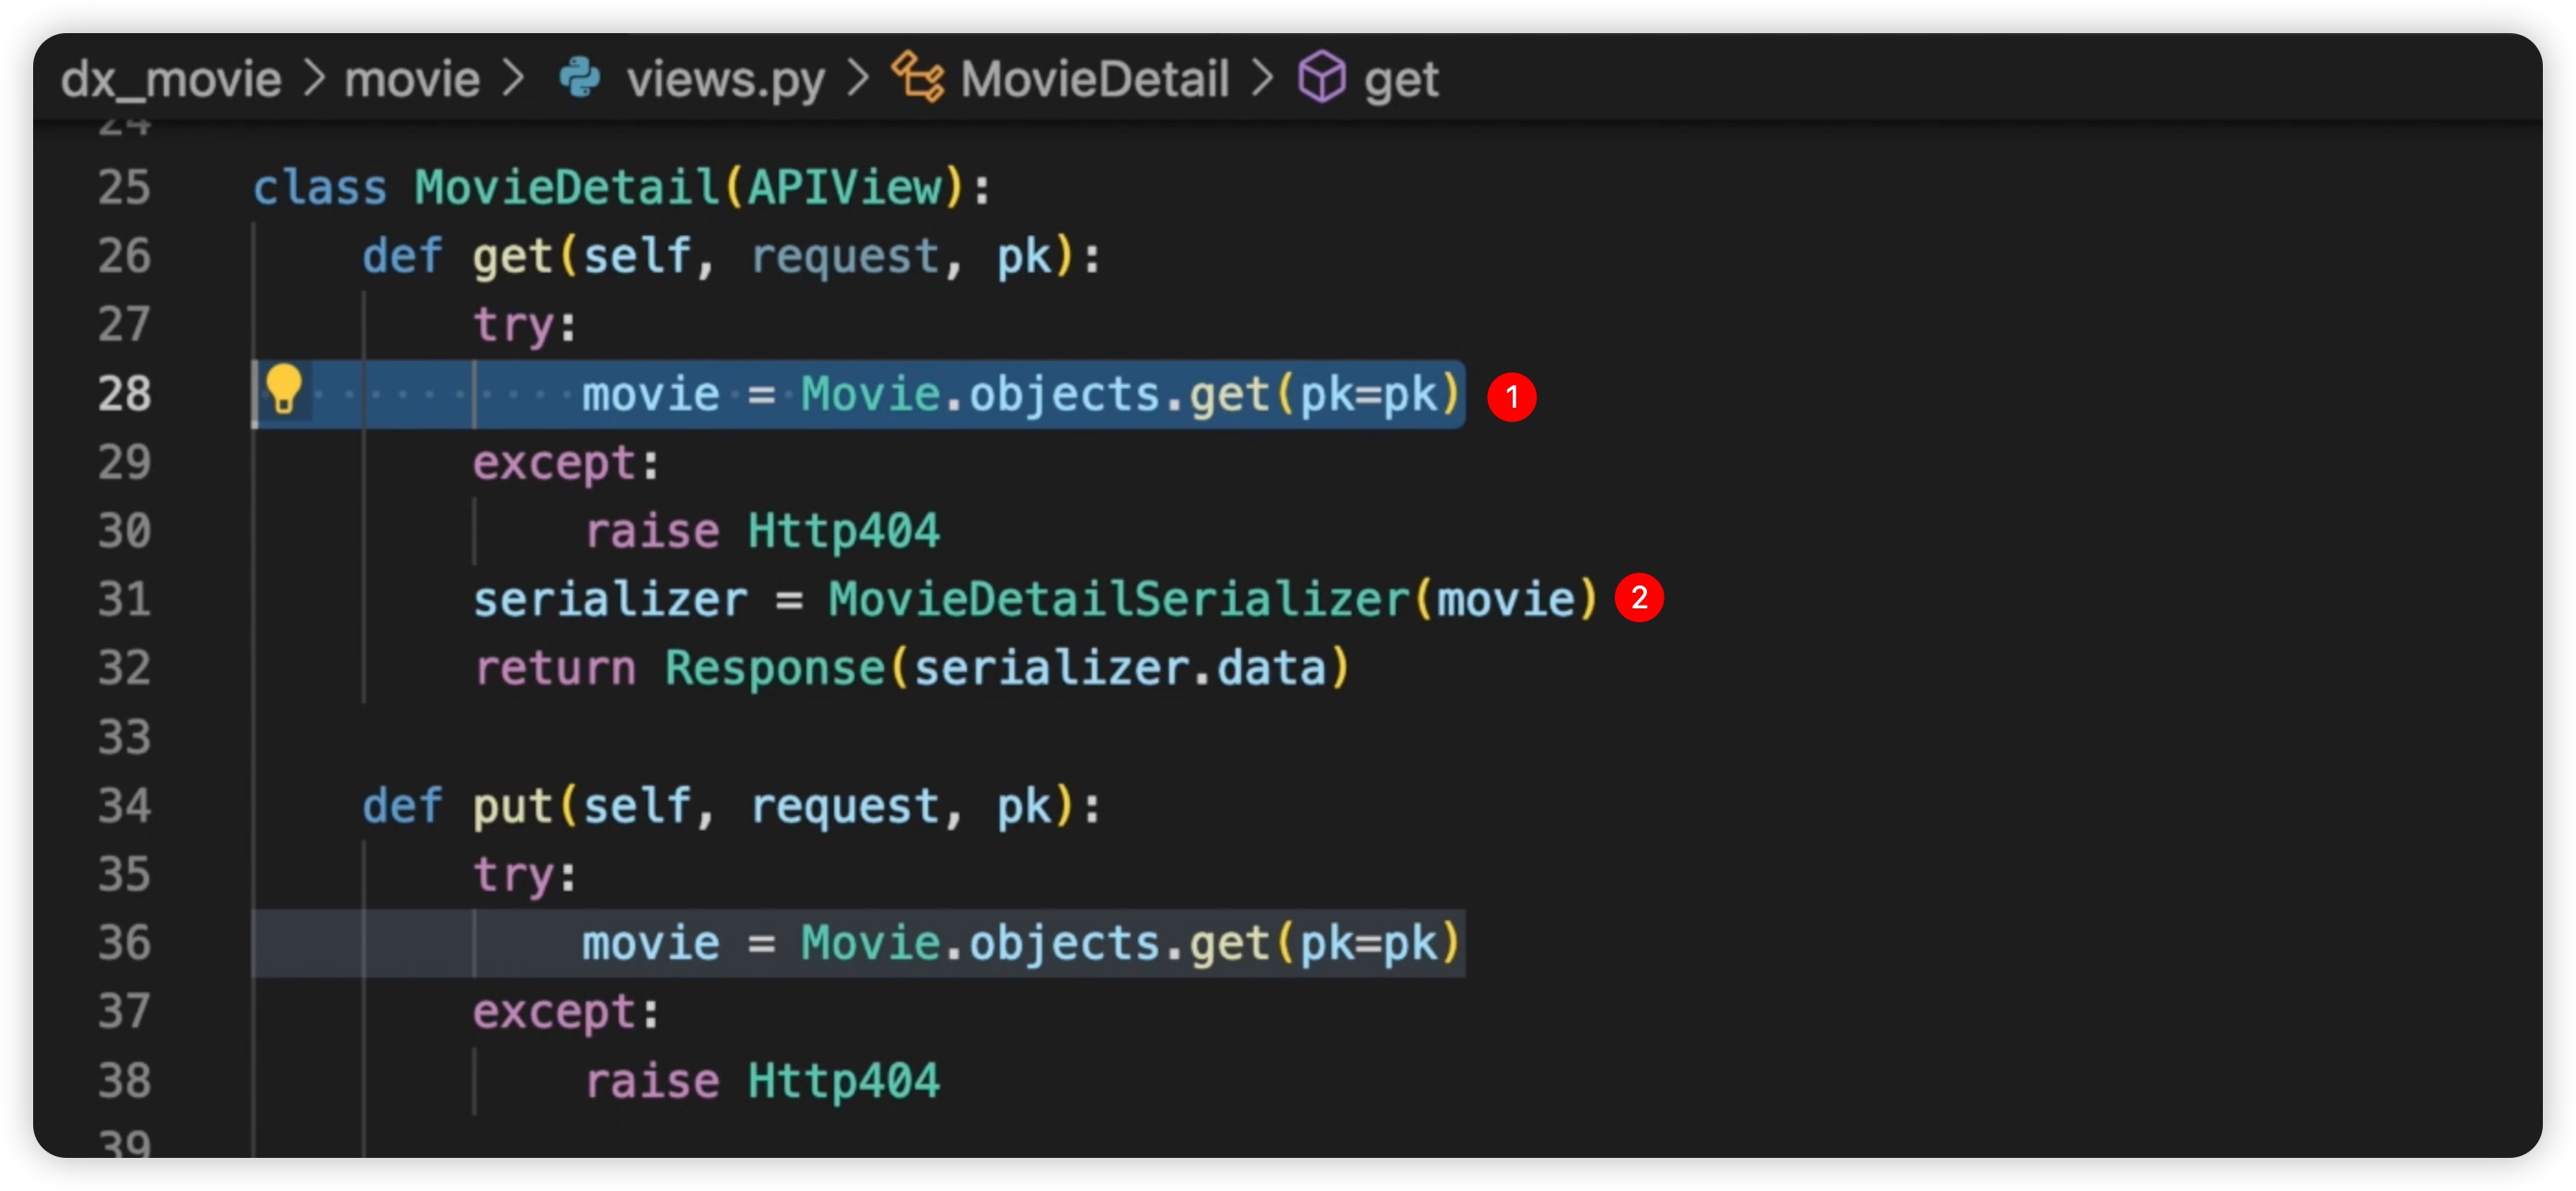Click line number 28 in gutter
The width and height of the screenshot is (2576, 1191).
coord(124,394)
